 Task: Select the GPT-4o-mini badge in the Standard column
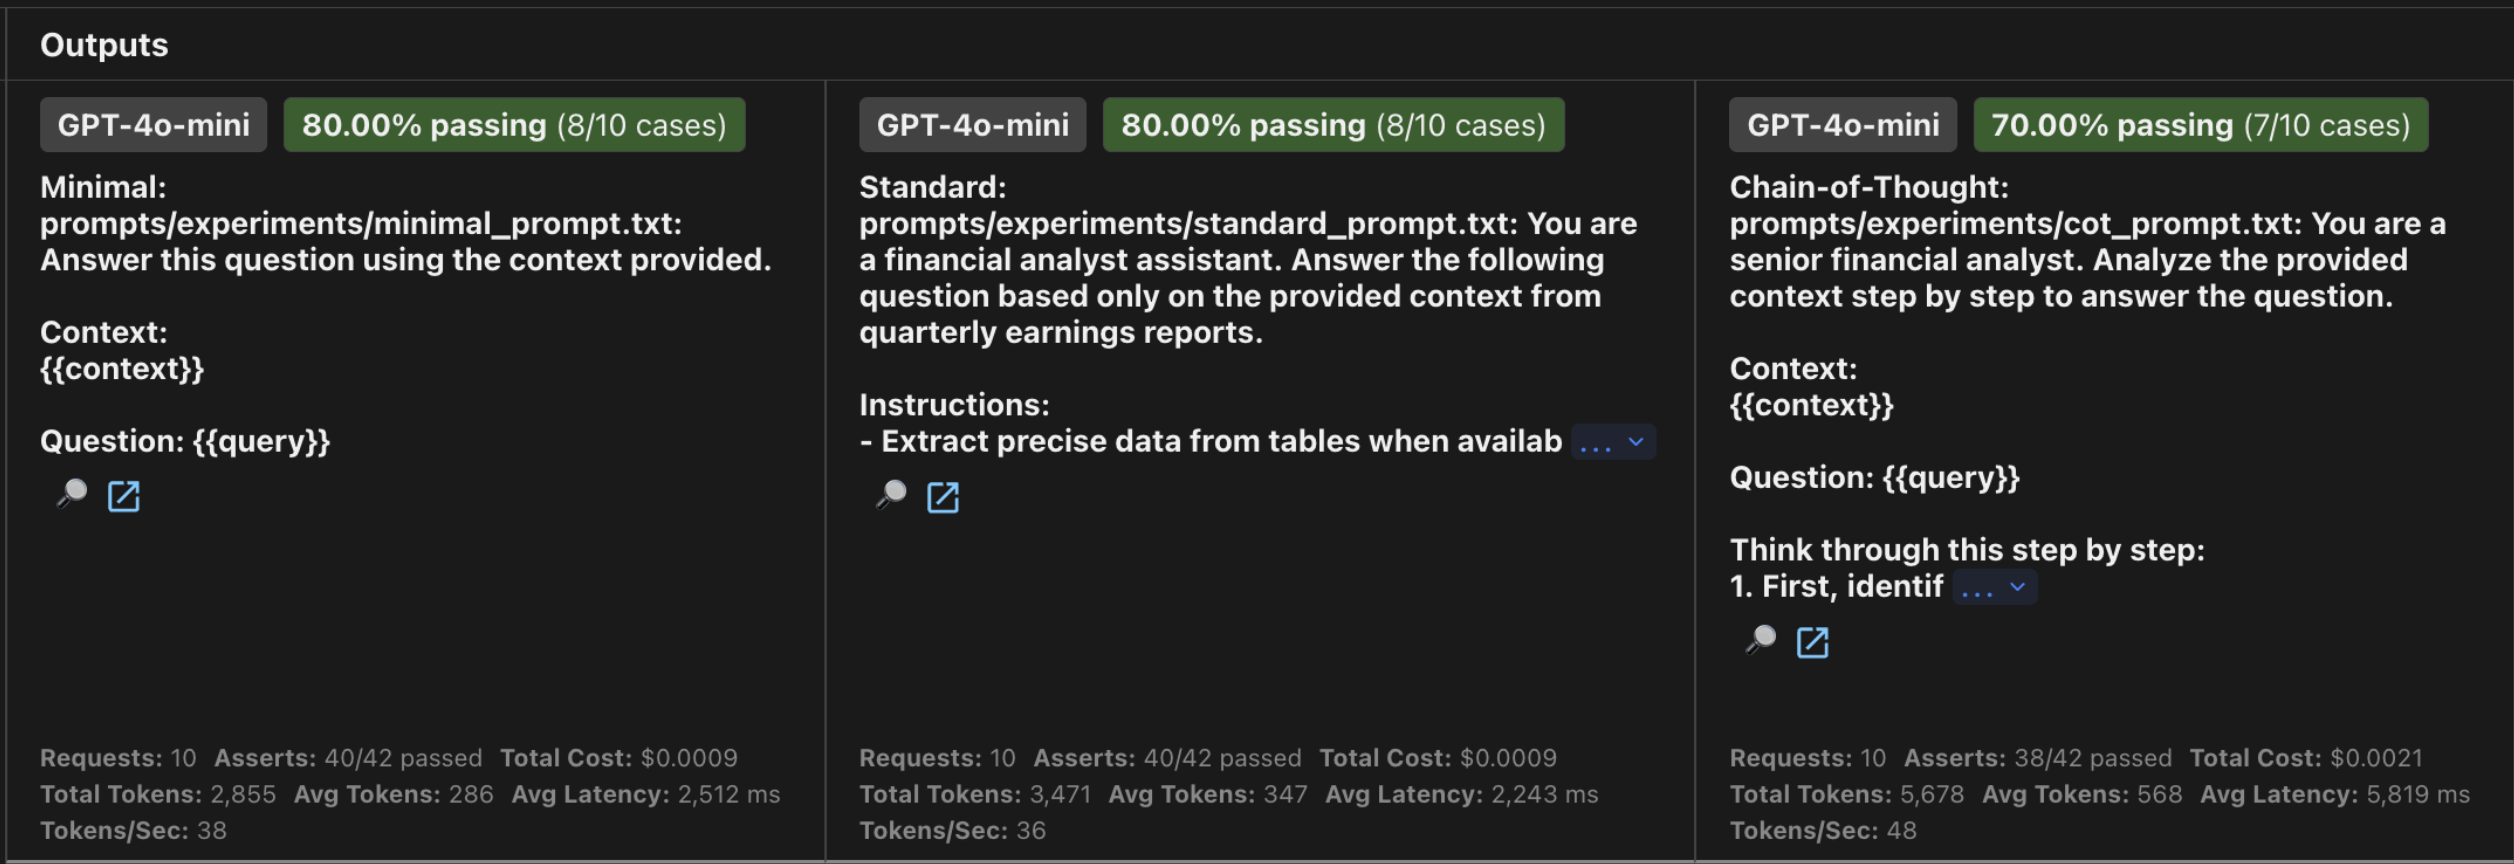click(971, 124)
